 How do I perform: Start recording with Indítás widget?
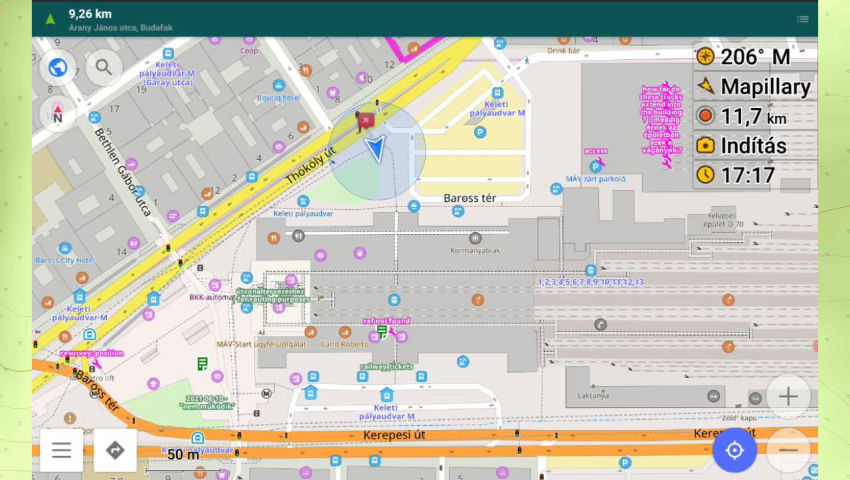[755, 145]
